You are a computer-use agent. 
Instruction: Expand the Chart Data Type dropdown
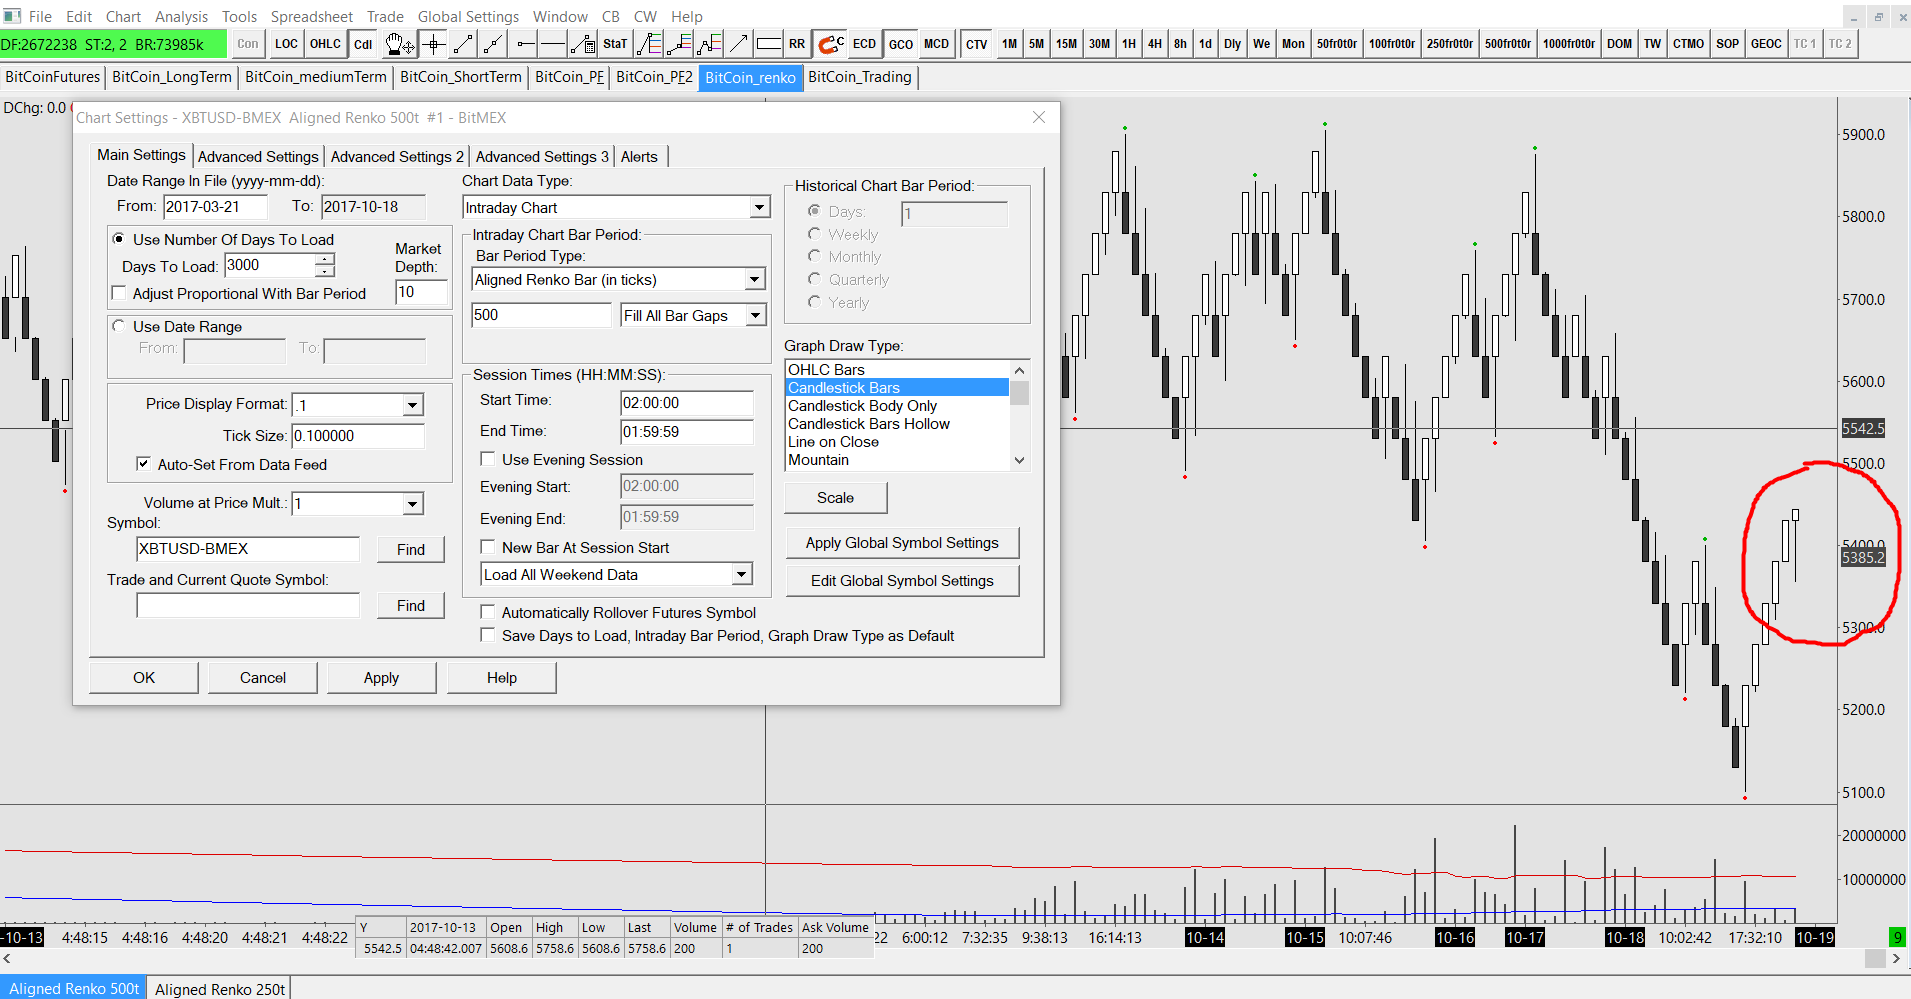pyautogui.click(x=759, y=208)
